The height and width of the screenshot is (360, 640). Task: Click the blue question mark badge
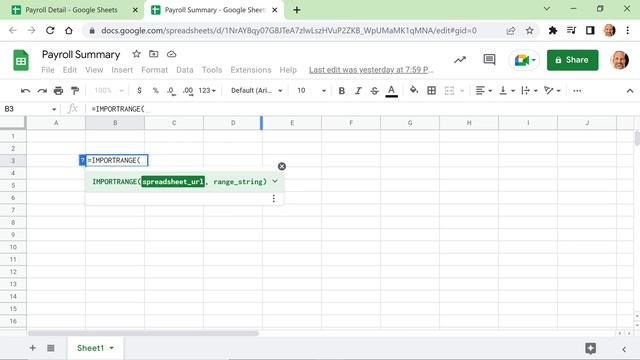click(82, 160)
